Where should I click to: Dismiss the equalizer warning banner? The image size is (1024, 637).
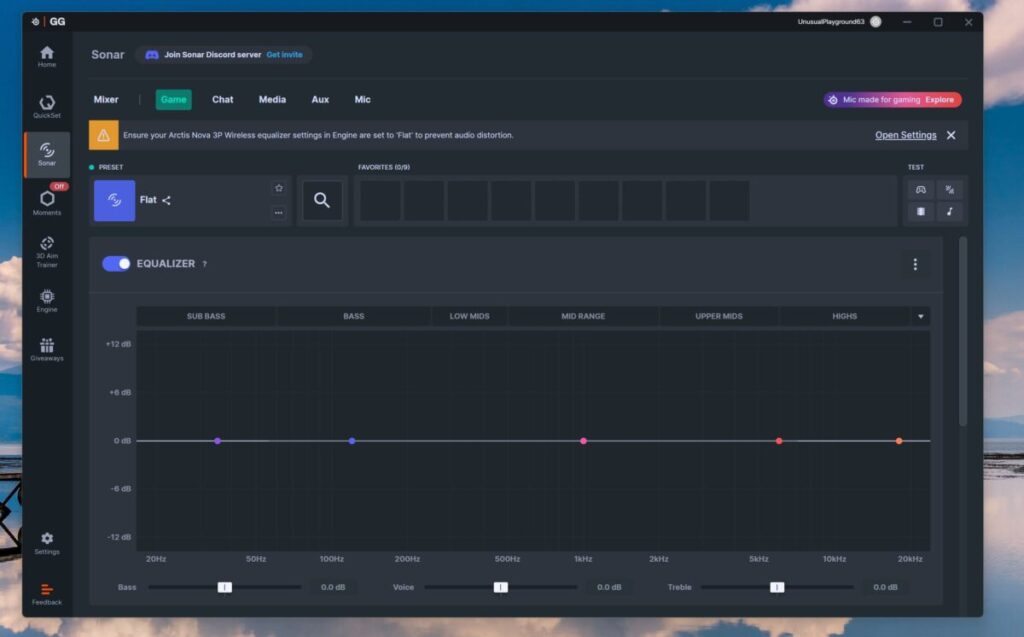click(951, 135)
